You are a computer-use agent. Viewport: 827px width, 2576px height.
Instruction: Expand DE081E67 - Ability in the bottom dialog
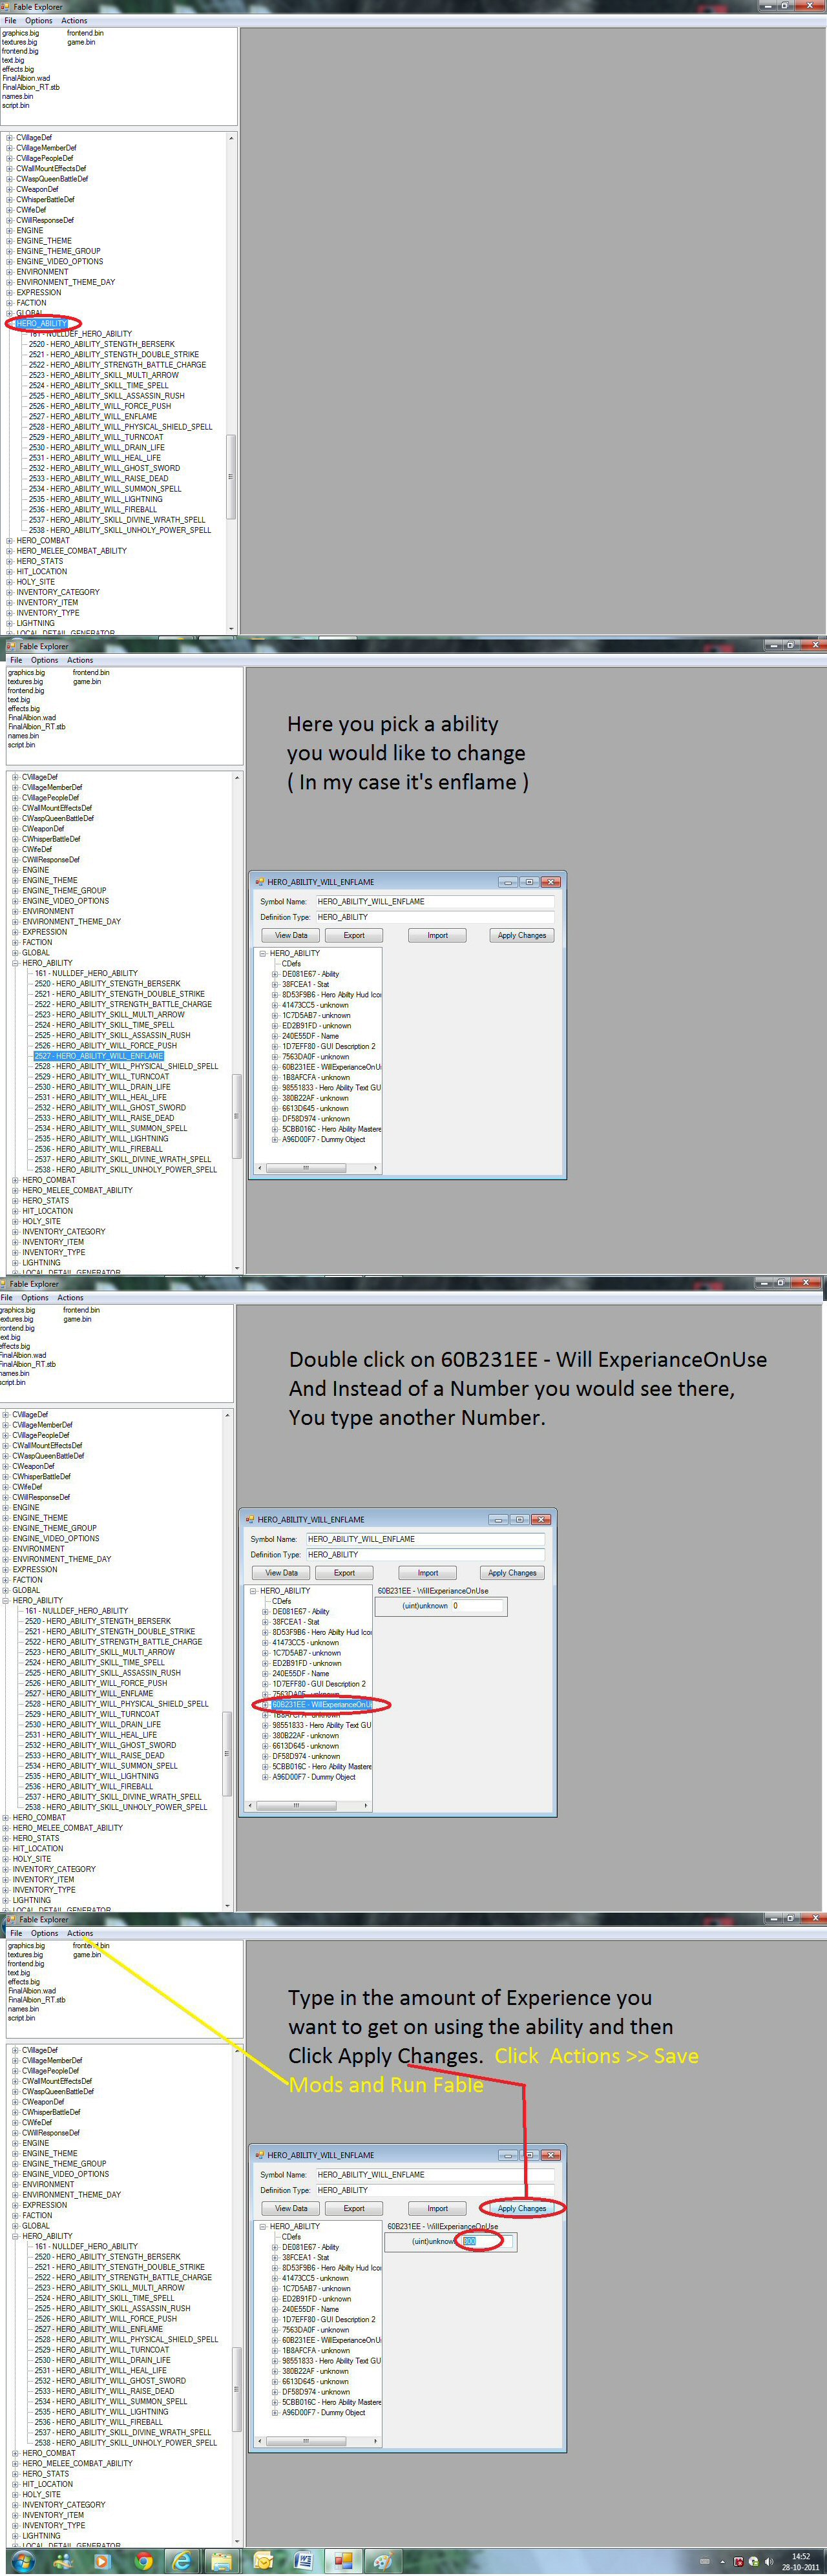[x=276, y=2247]
